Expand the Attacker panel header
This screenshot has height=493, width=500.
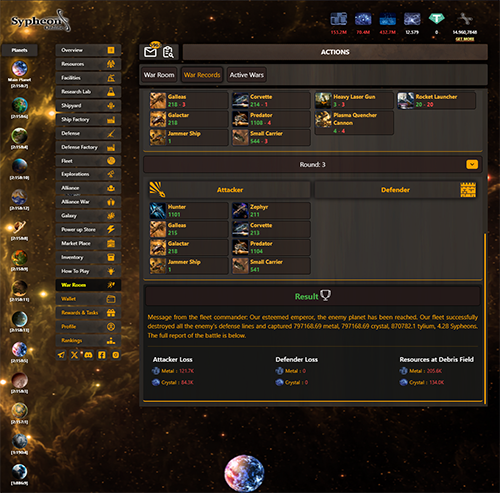tap(229, 190)
